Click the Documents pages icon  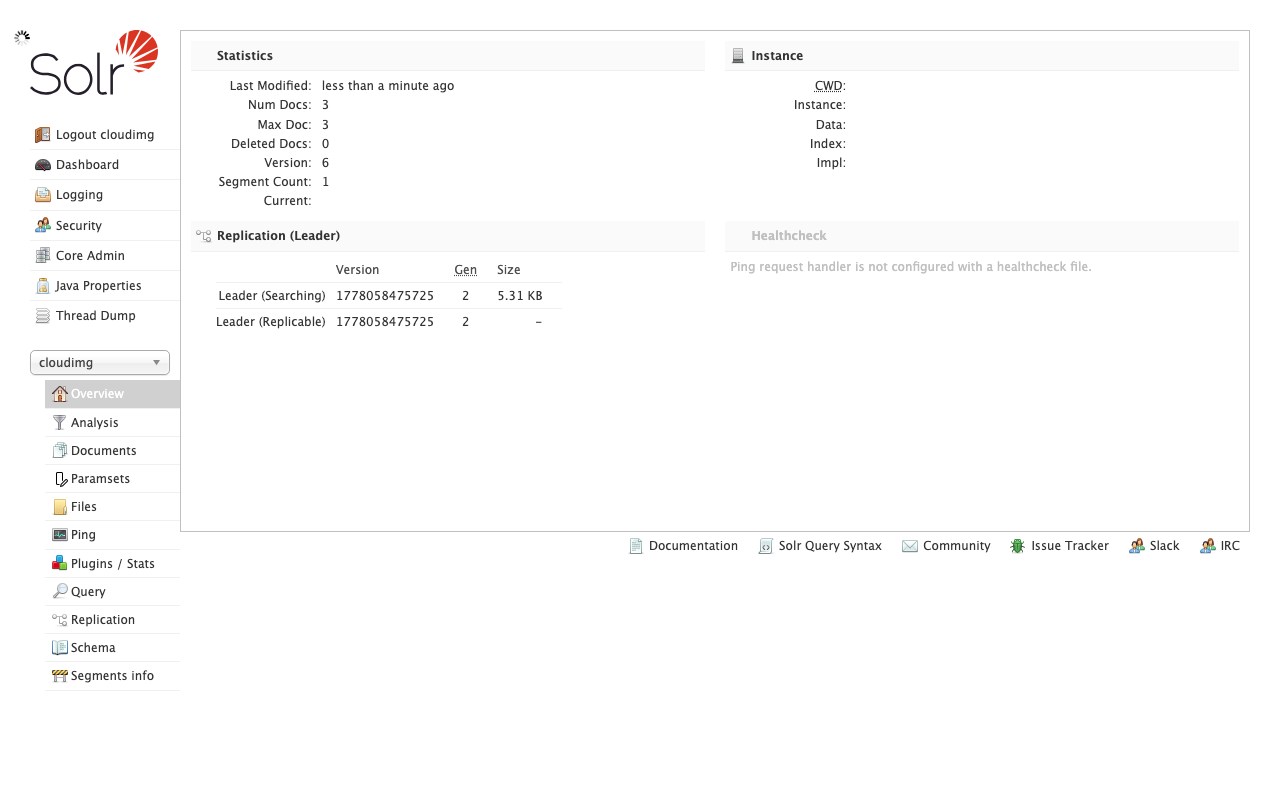(60, 451)
